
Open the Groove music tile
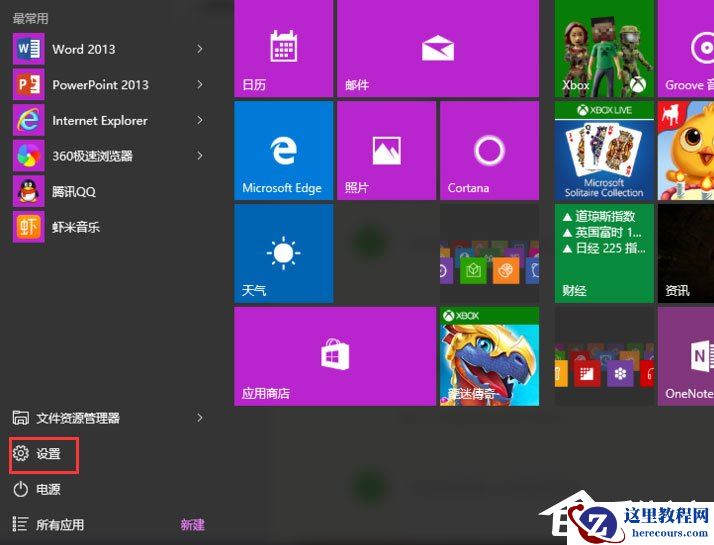(x=686, y=48)
